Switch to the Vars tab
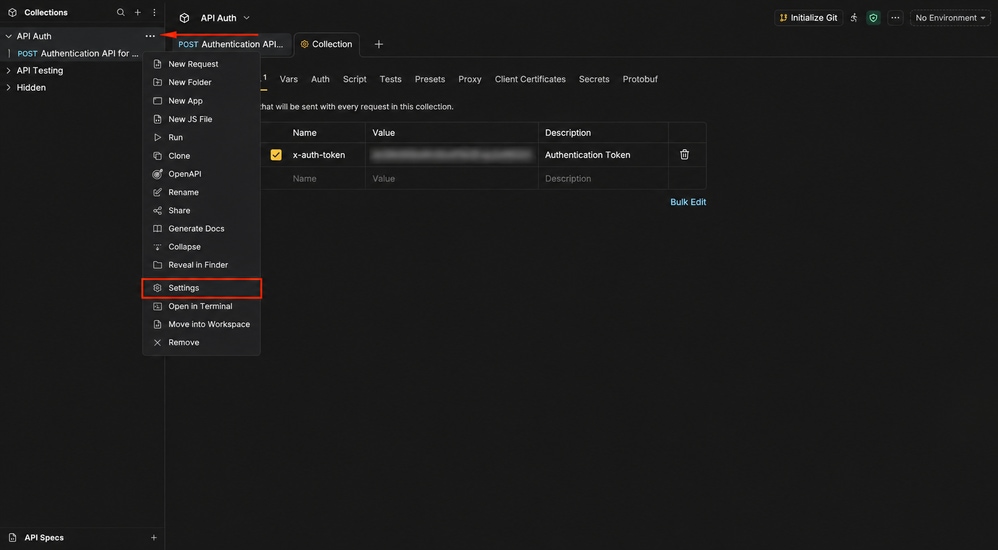 click(288, 80)
